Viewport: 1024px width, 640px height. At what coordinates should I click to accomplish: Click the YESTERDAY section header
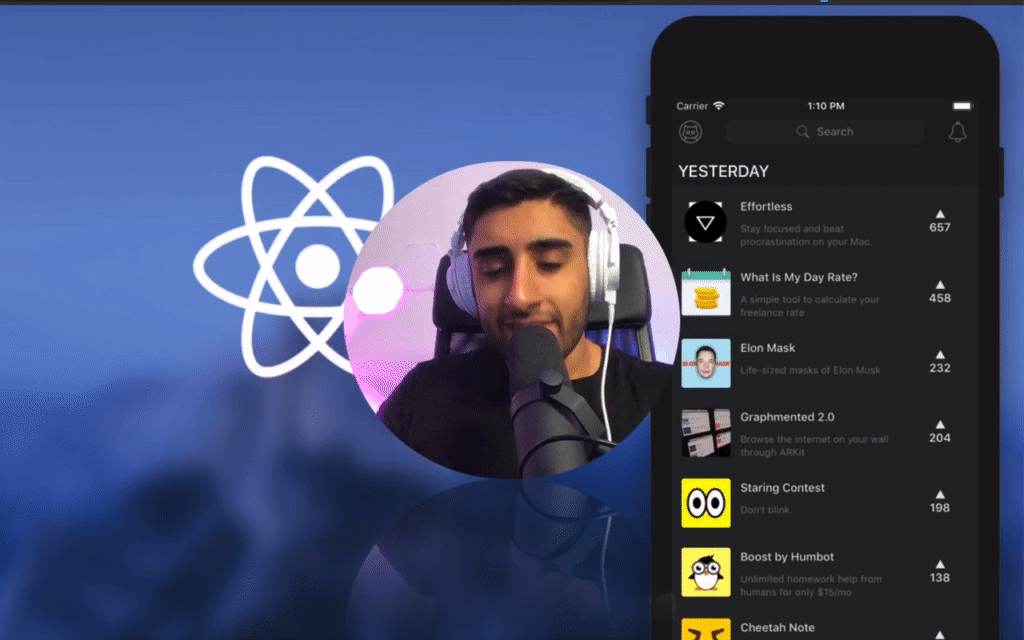coord(724,171)
